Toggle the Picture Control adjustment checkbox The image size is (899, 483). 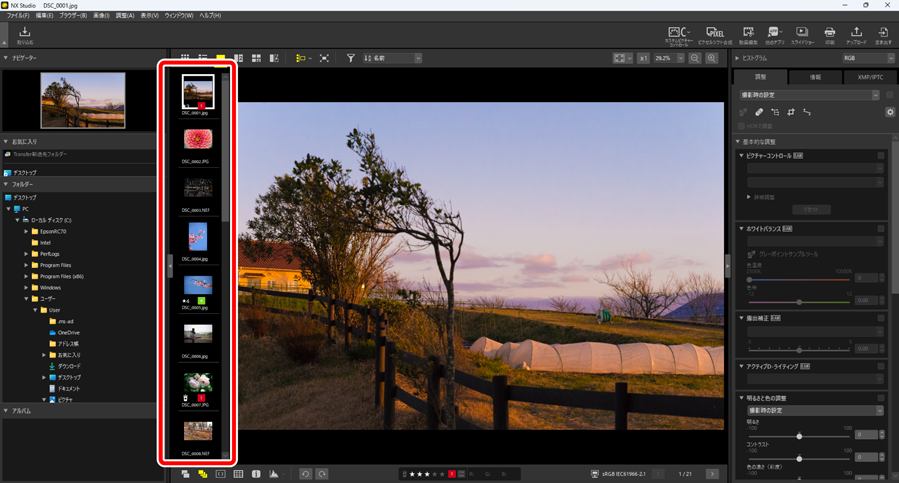click(881, 156)
